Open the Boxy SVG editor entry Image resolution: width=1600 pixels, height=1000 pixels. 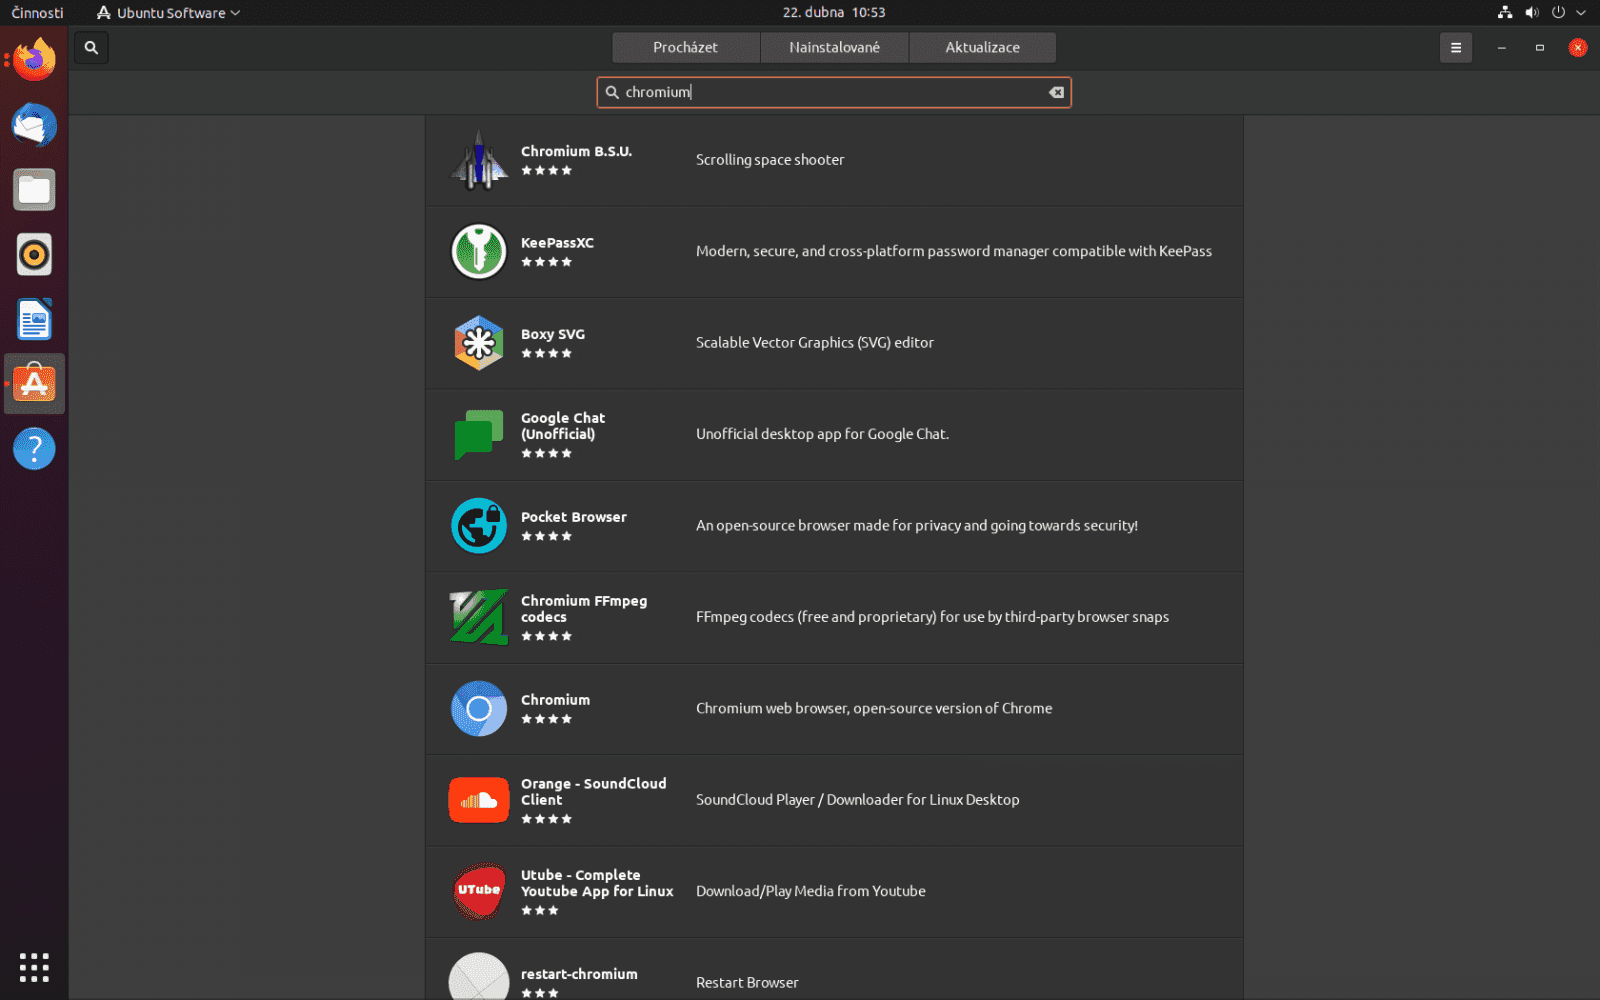point(479,343)
